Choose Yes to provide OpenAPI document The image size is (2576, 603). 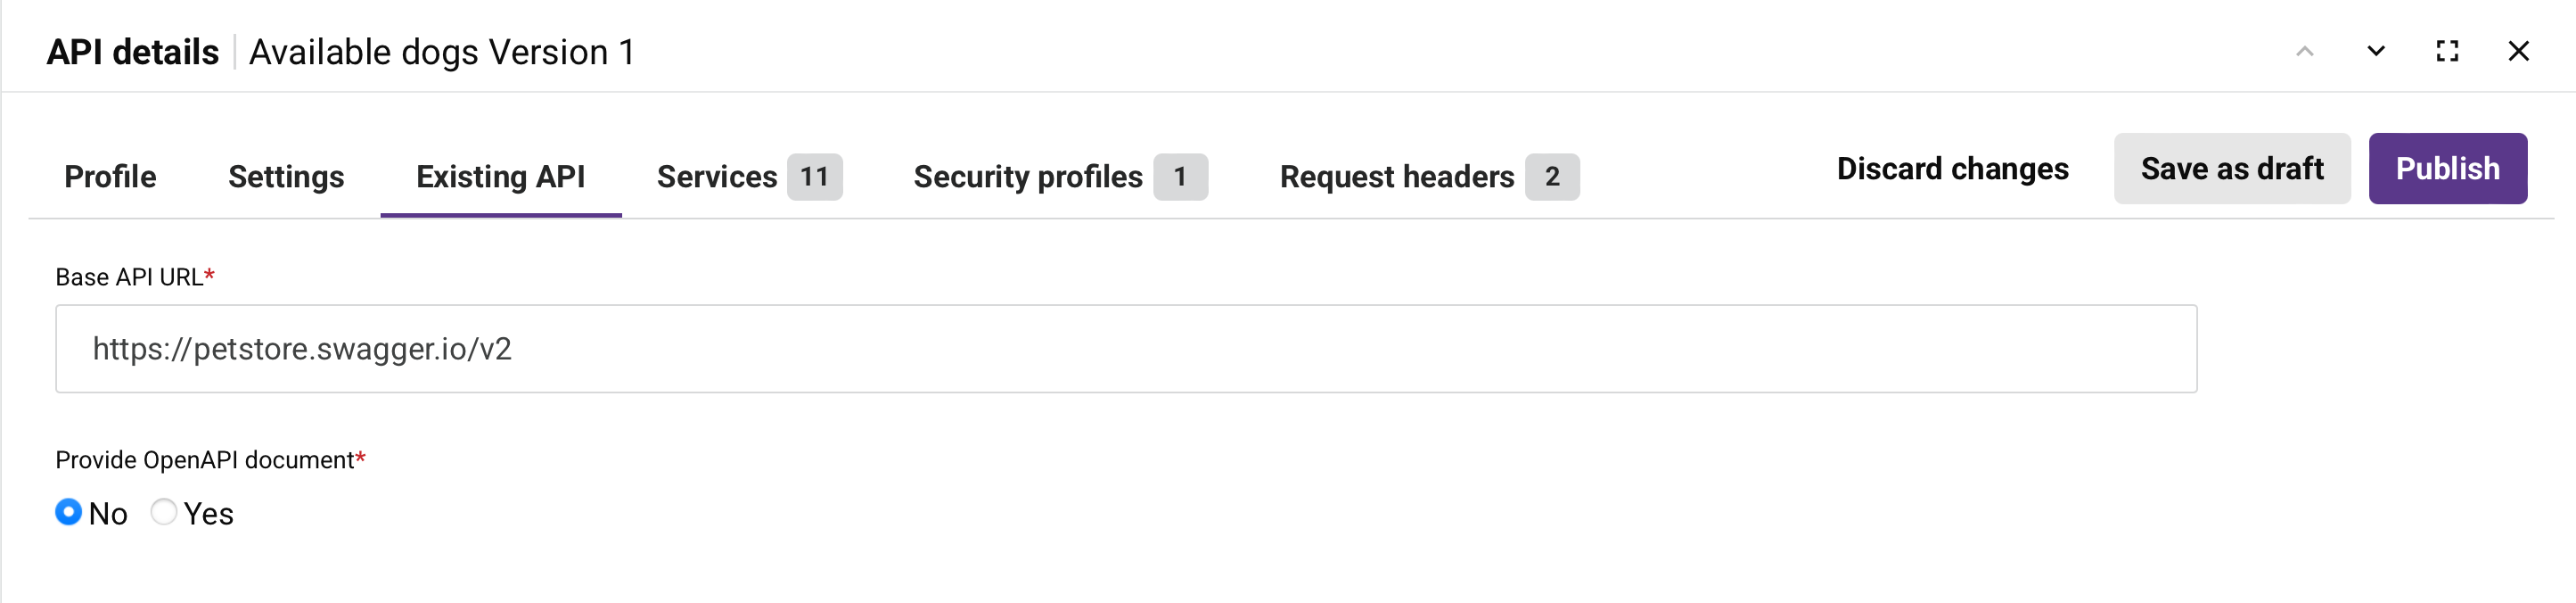point(164,512)
